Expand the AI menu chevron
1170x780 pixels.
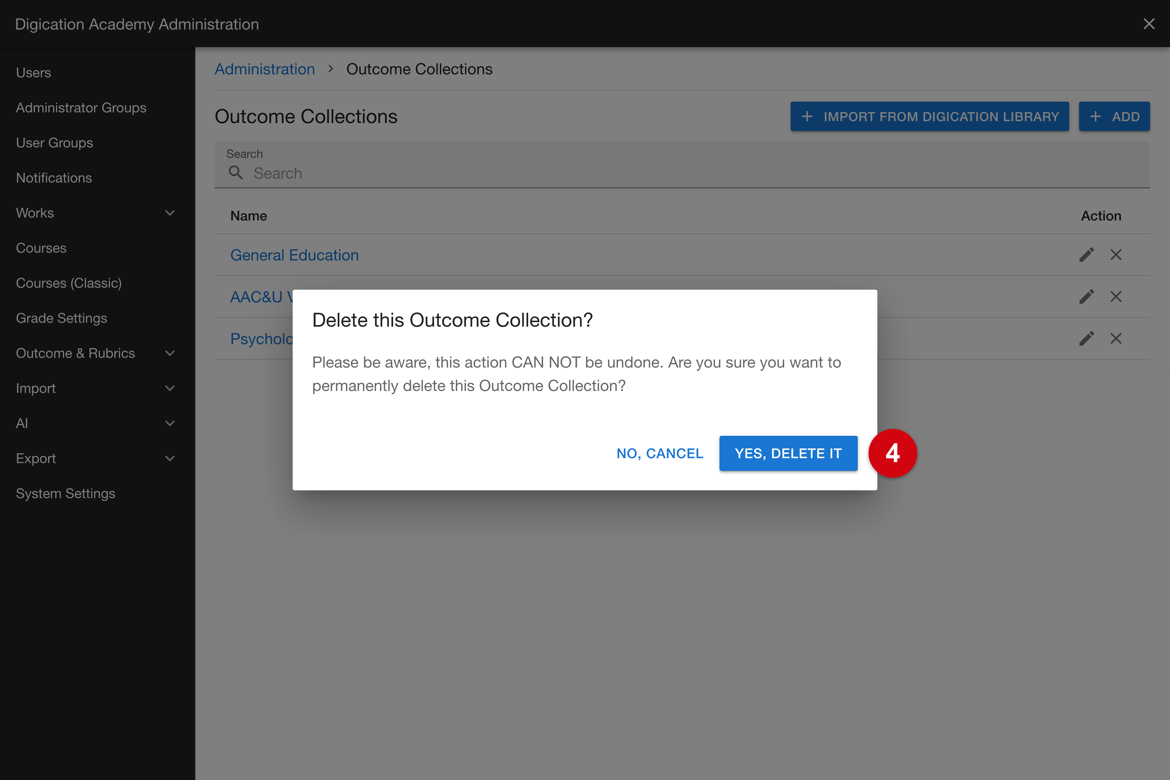coord(170,423)
